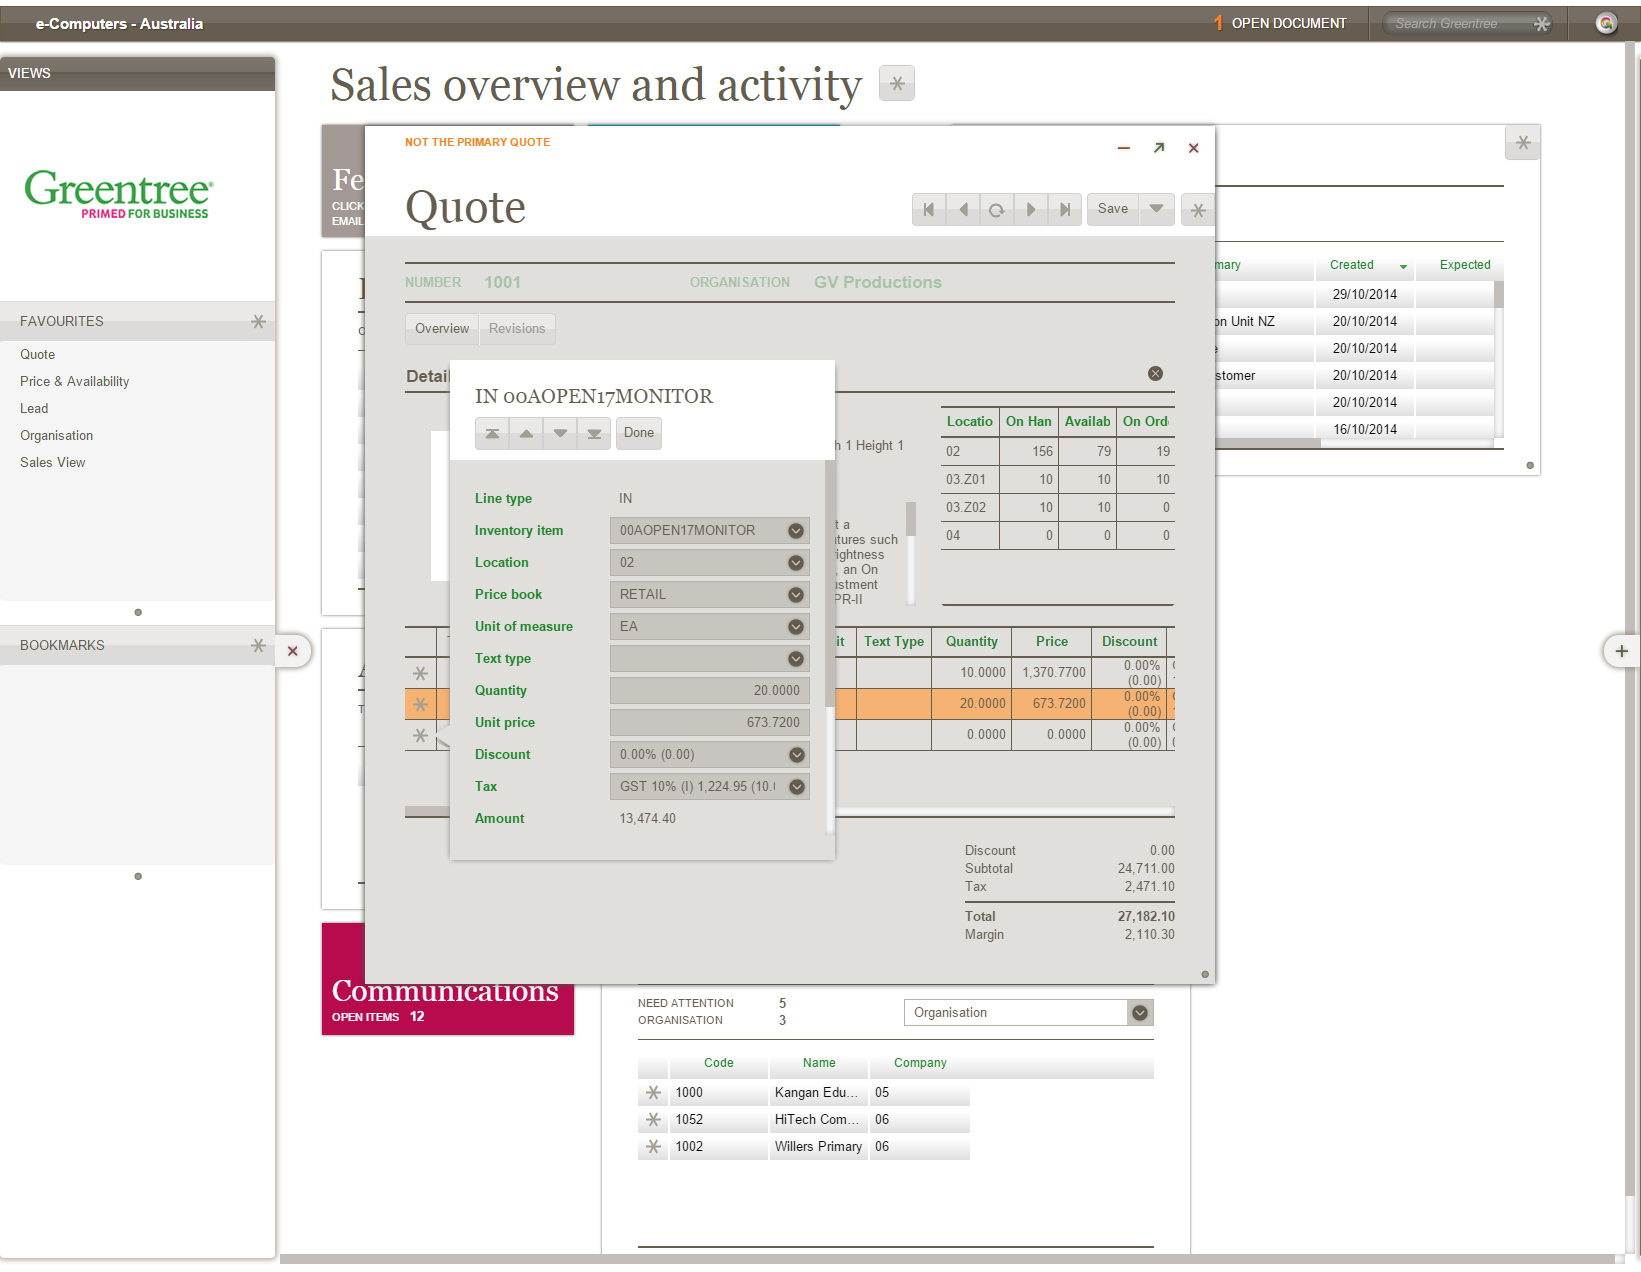This screenshot has width=1641, height=1272.
Task: Open Price book dropdown showing RETAIL
Action: (x=796, y=594)
